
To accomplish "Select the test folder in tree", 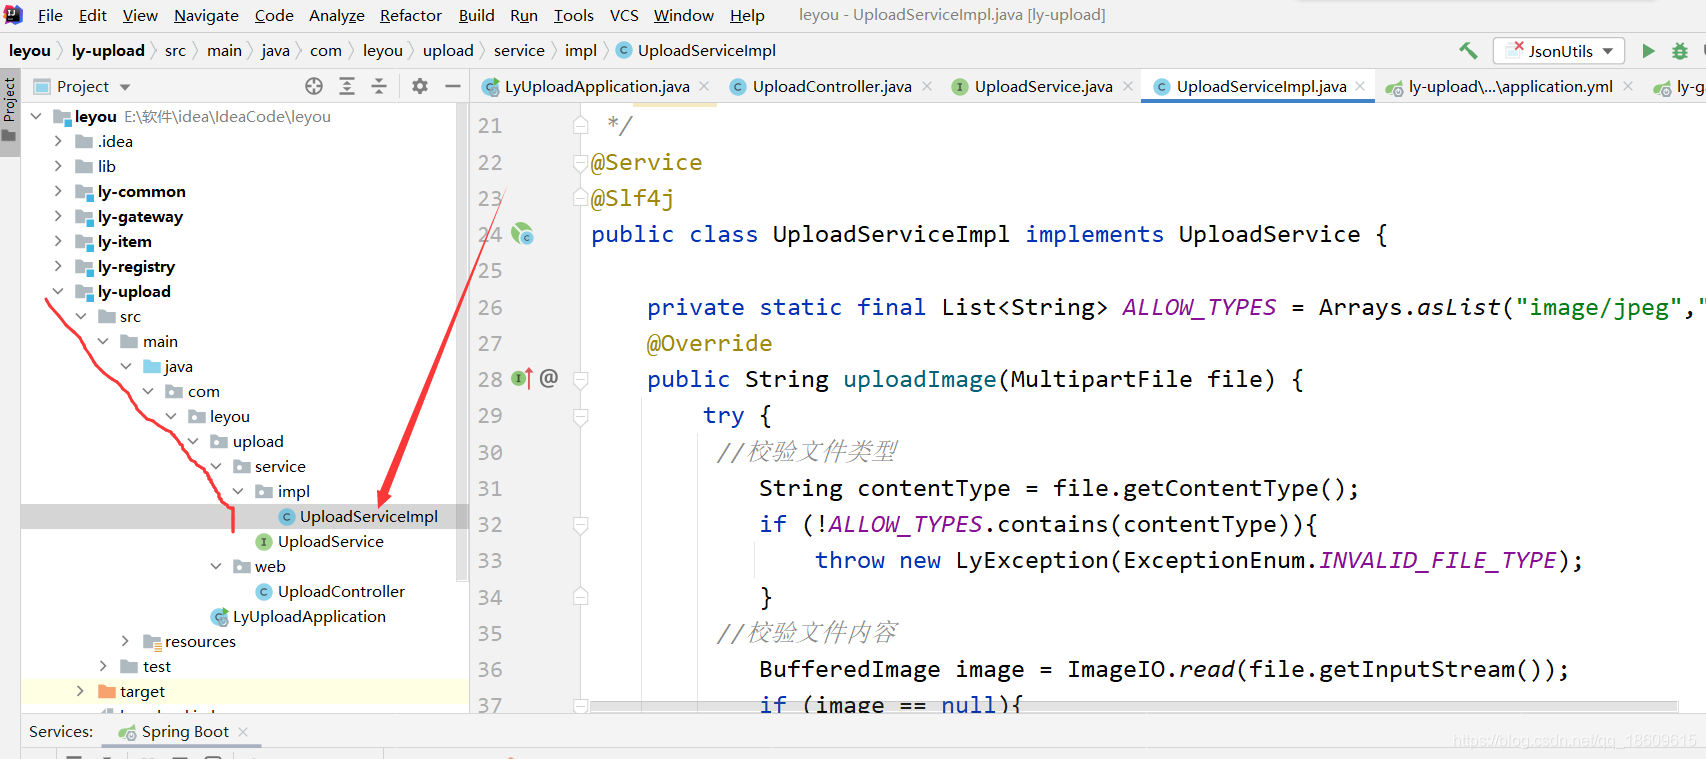I will click(x=156, y=666).
